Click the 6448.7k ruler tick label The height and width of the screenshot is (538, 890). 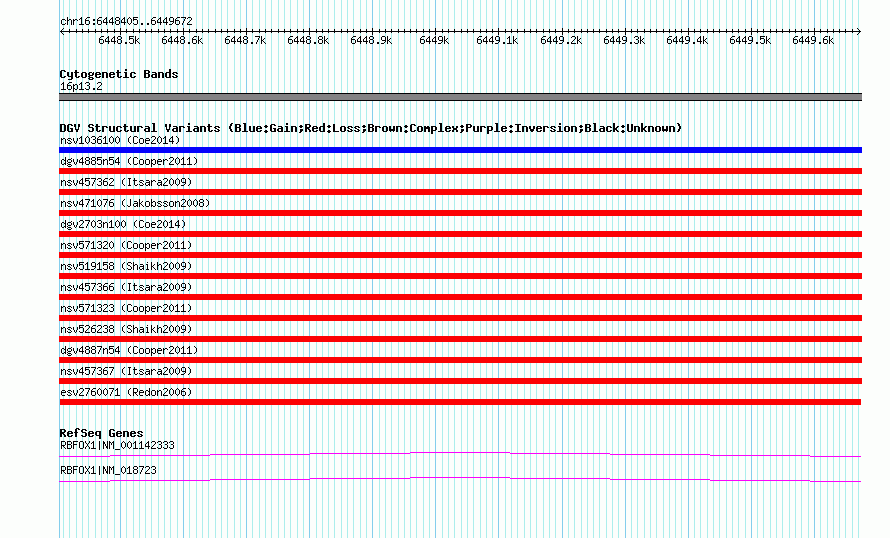[x=245, y=41]
